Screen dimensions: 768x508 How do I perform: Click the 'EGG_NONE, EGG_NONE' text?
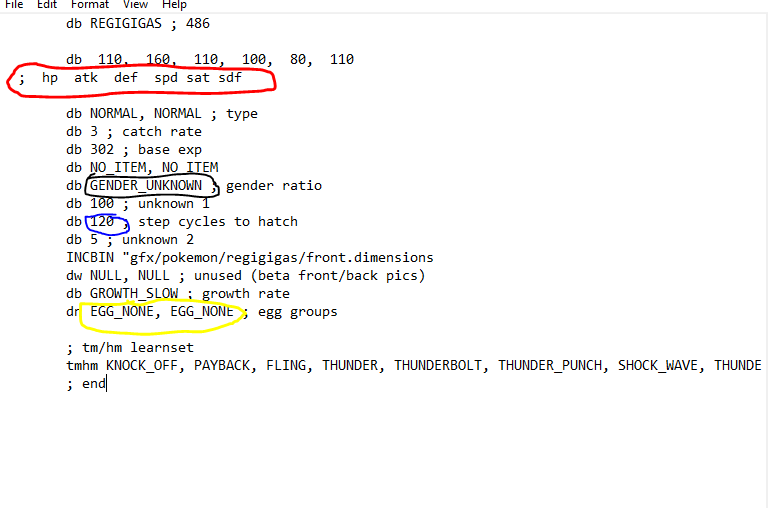(x=162, y=312)
